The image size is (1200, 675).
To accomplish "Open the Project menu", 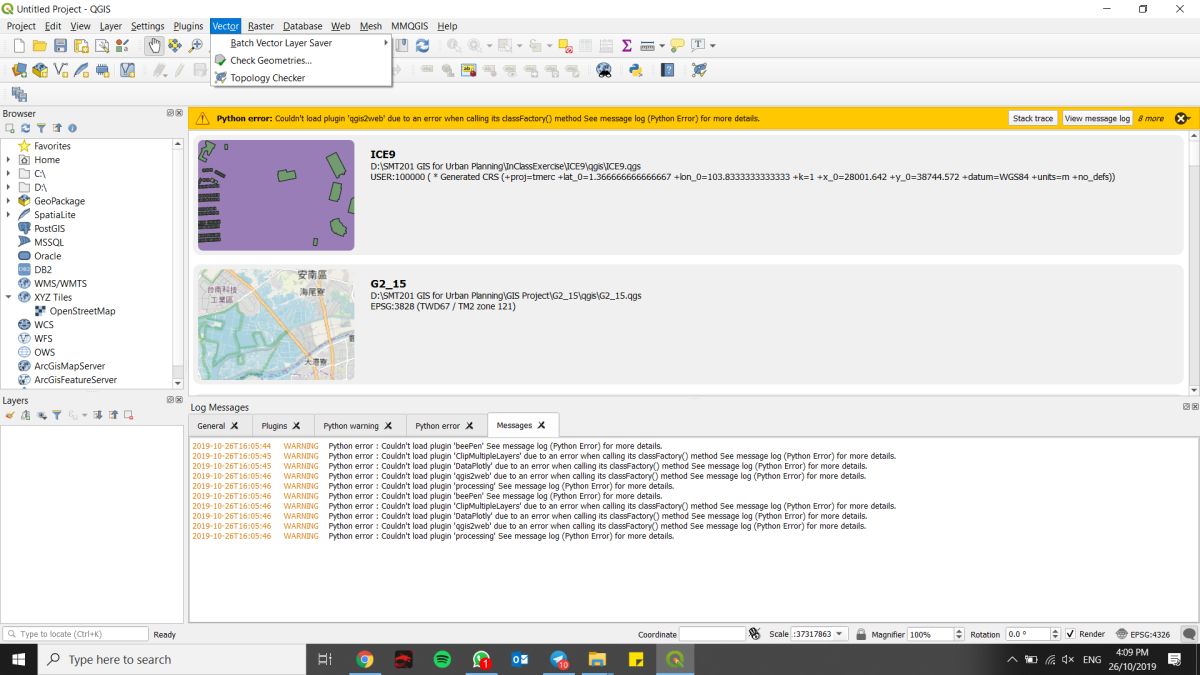I will [21, 26].
